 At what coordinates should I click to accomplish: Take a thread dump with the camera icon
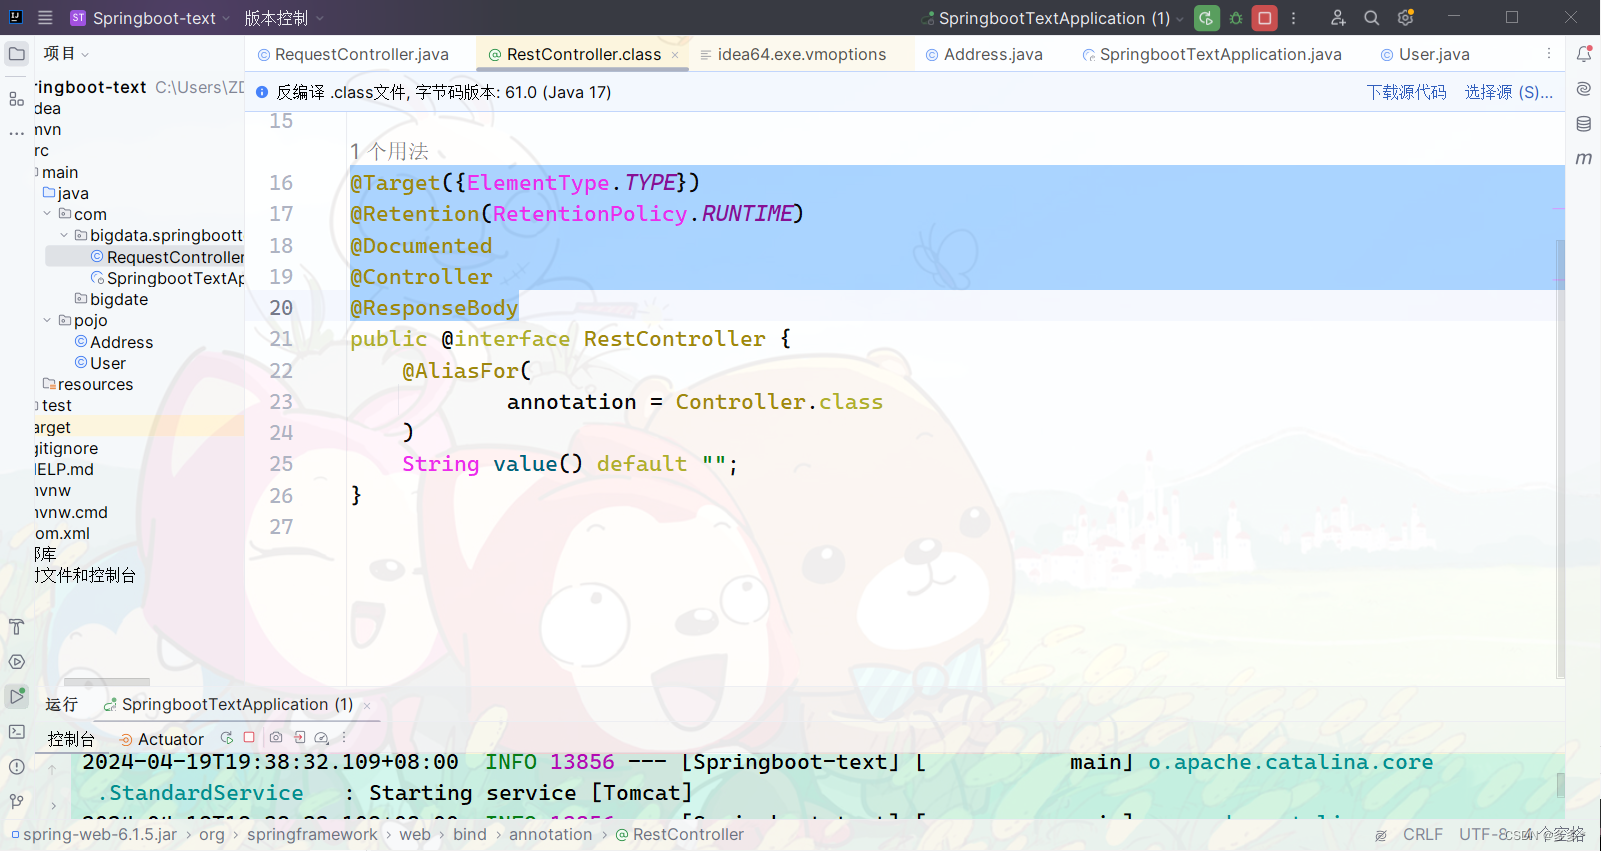[x=276, y=738]
